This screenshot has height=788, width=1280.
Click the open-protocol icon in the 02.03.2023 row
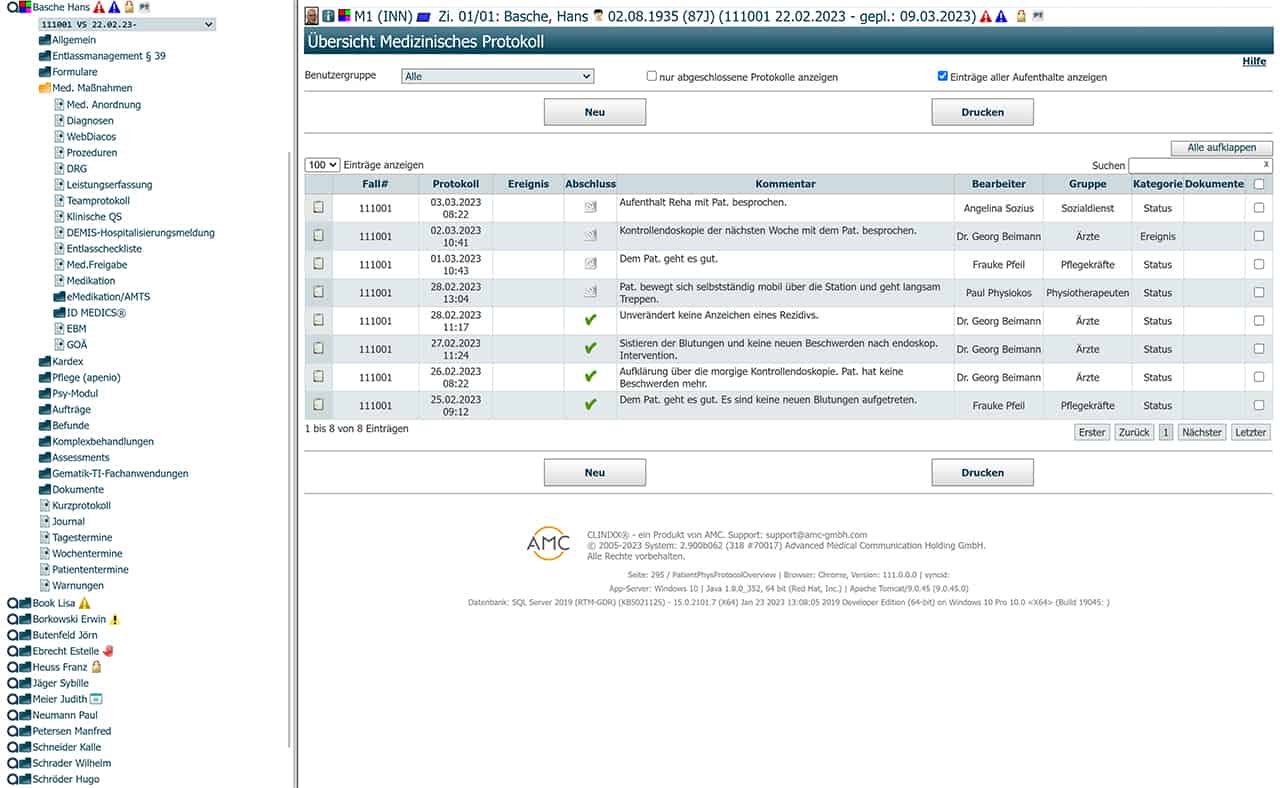point(590,236)
